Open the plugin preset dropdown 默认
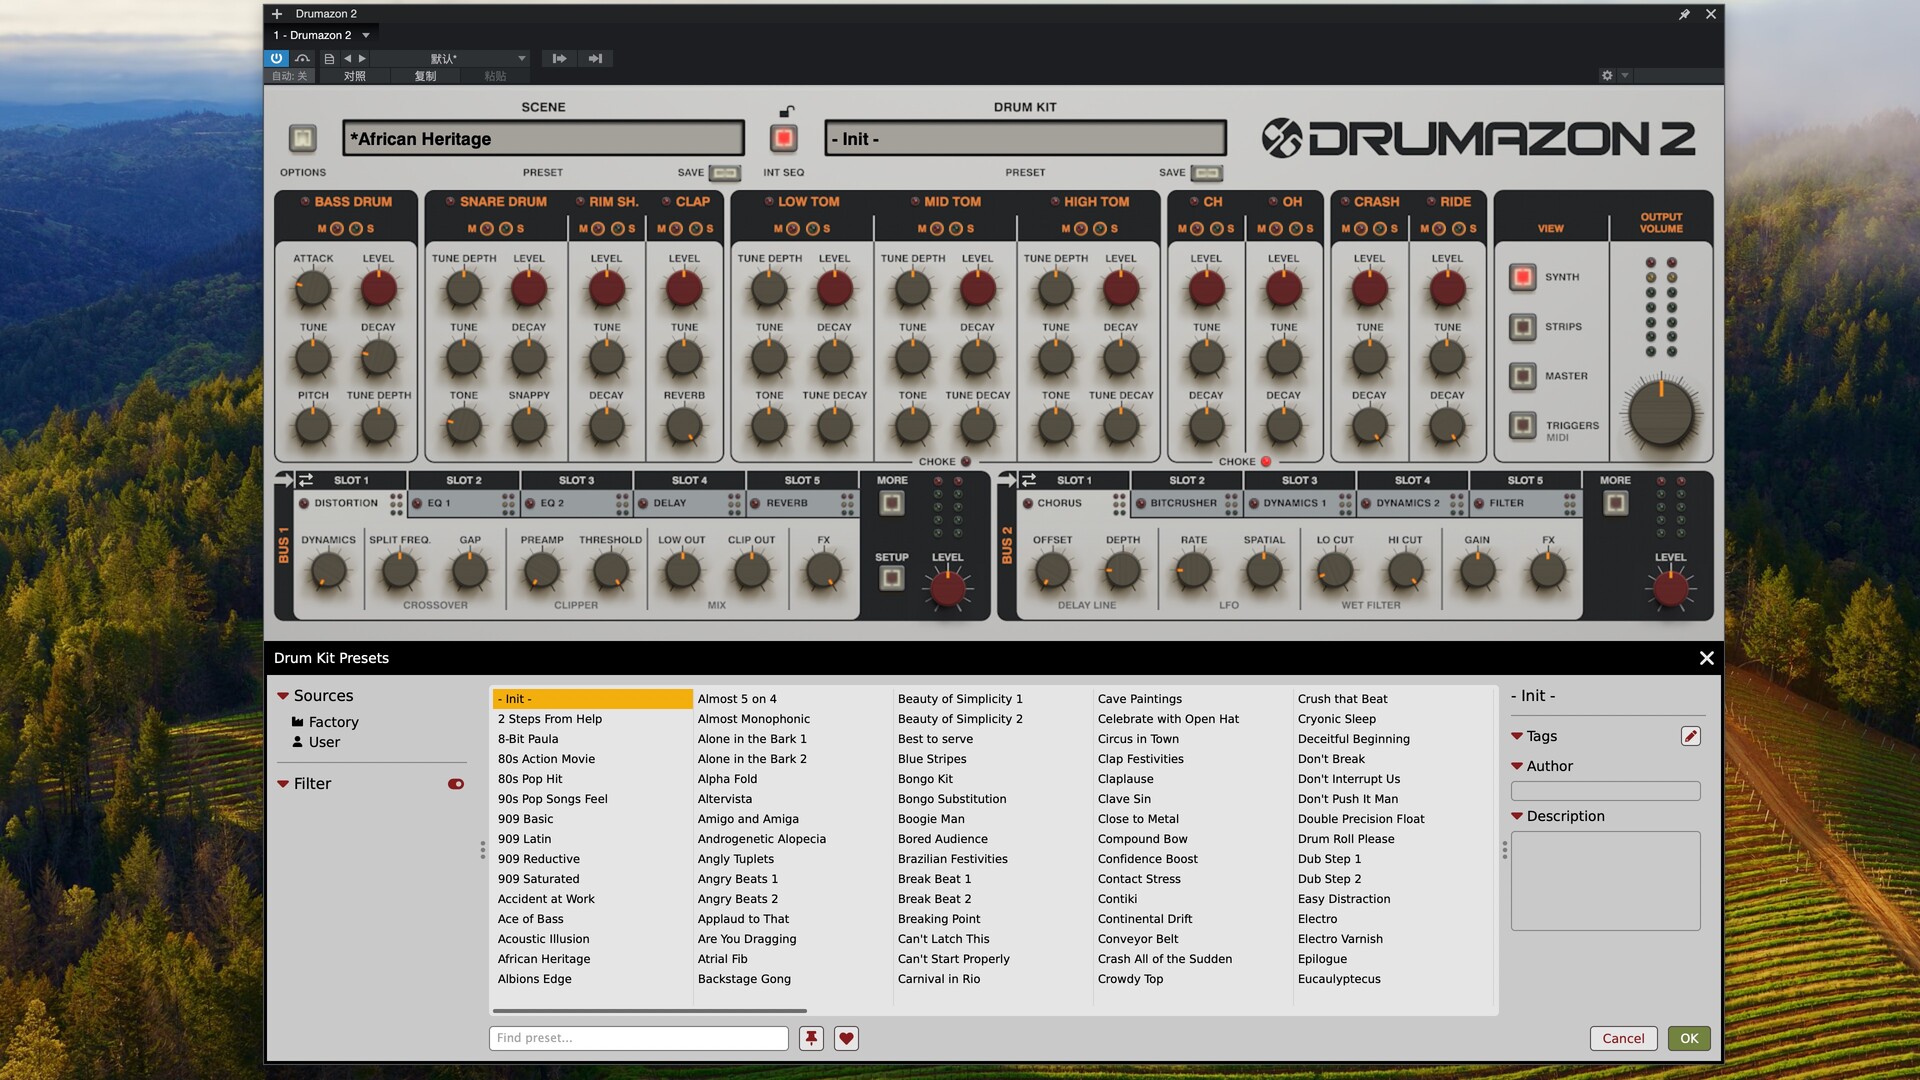 [x=450, y=58]
